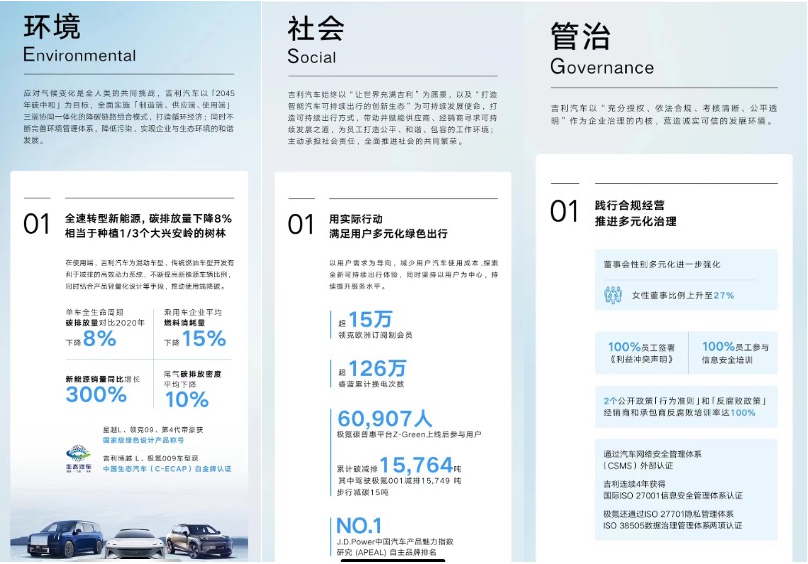
Task: Click line 研究 (APEAL) 自主品牌排名
Action: tap(387, 552)
